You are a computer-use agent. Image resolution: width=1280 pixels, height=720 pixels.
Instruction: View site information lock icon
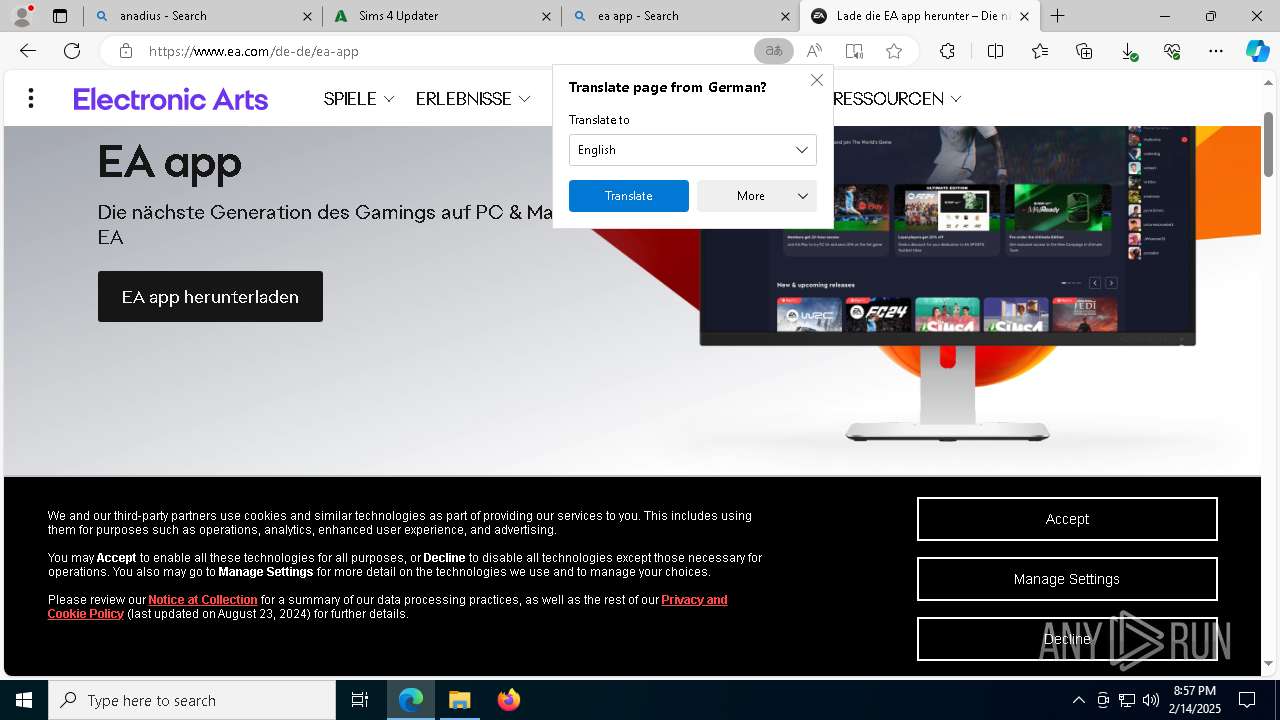[125, 51]
